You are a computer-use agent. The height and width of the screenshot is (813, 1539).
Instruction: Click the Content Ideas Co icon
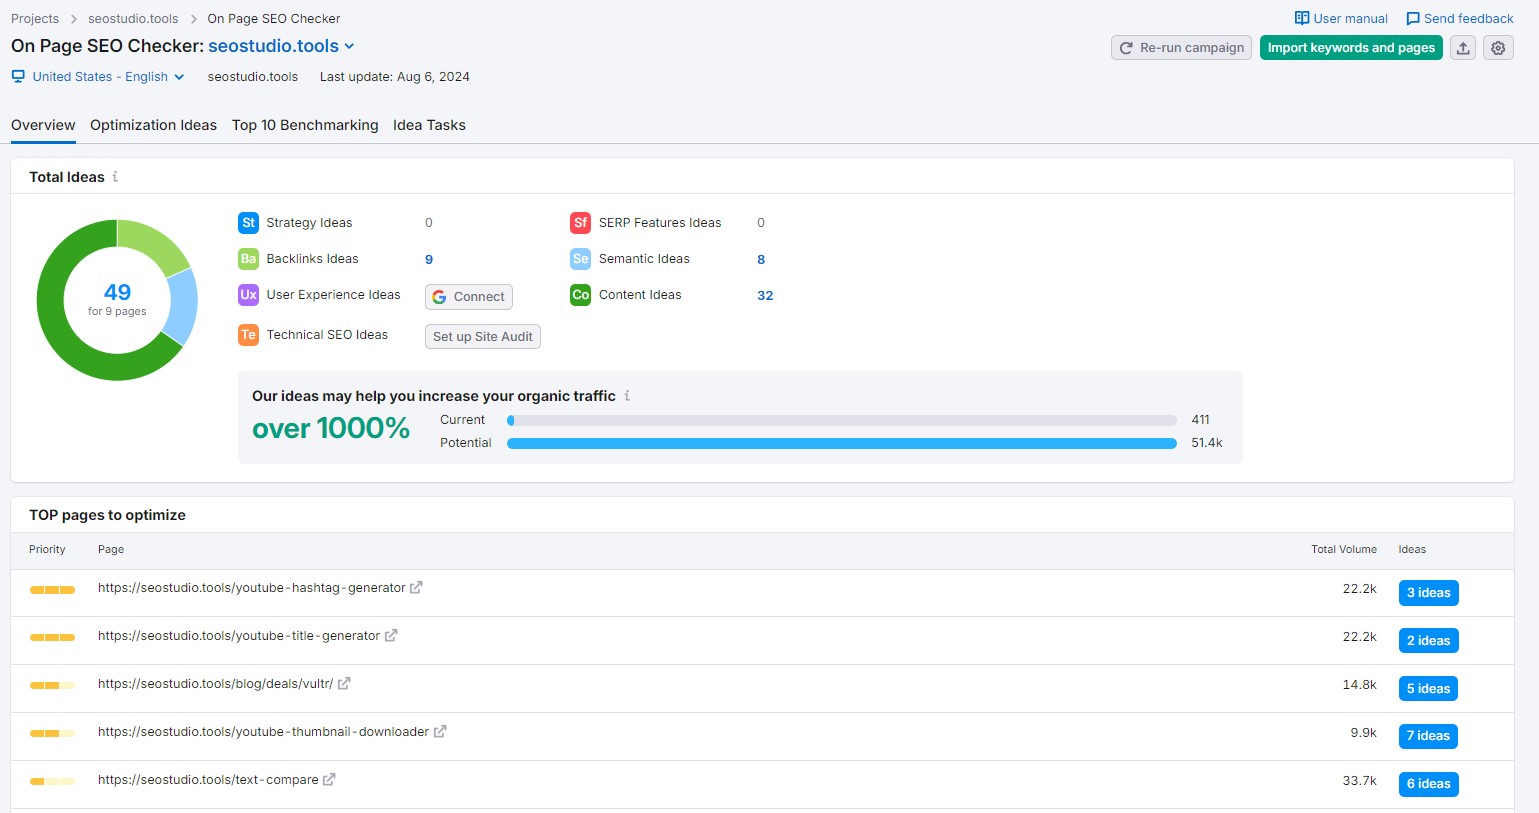tap(581, 295)
